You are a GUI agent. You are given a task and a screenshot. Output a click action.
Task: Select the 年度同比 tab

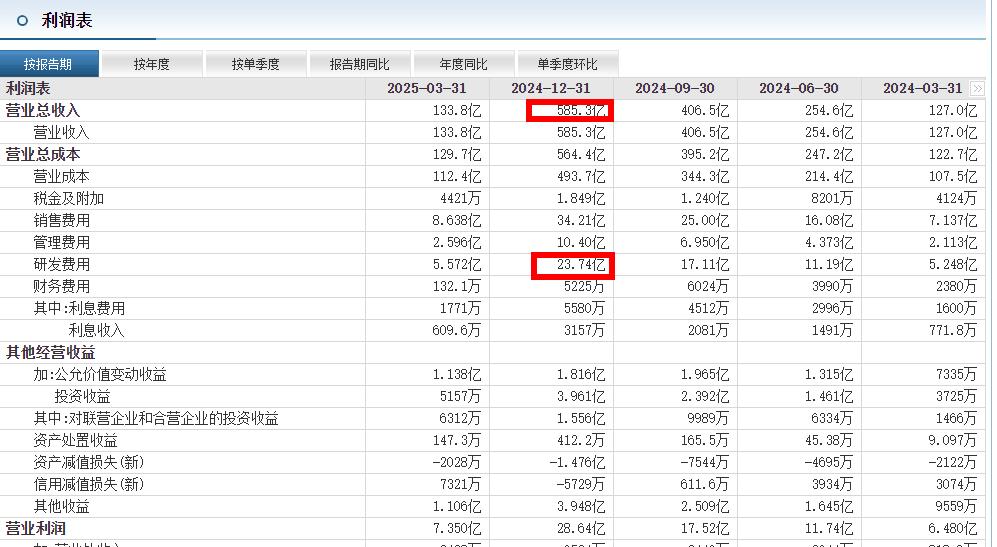(x=464, y=64)
